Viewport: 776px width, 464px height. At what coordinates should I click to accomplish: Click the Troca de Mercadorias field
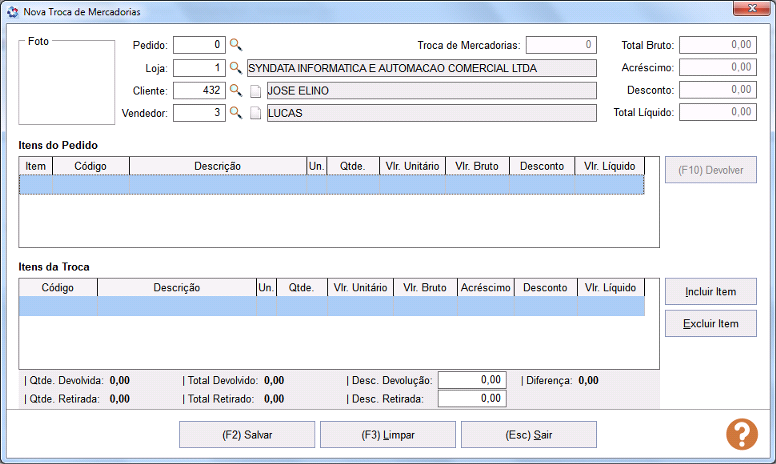point(561,45)
